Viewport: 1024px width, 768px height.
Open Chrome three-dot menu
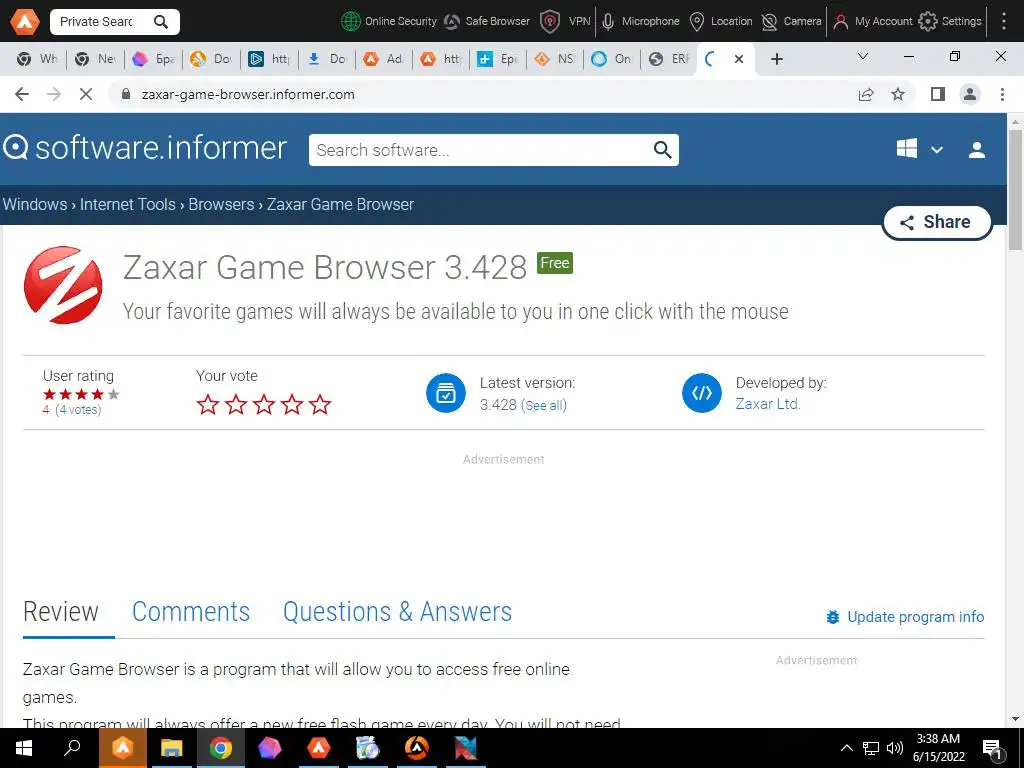click(1002, 95)
